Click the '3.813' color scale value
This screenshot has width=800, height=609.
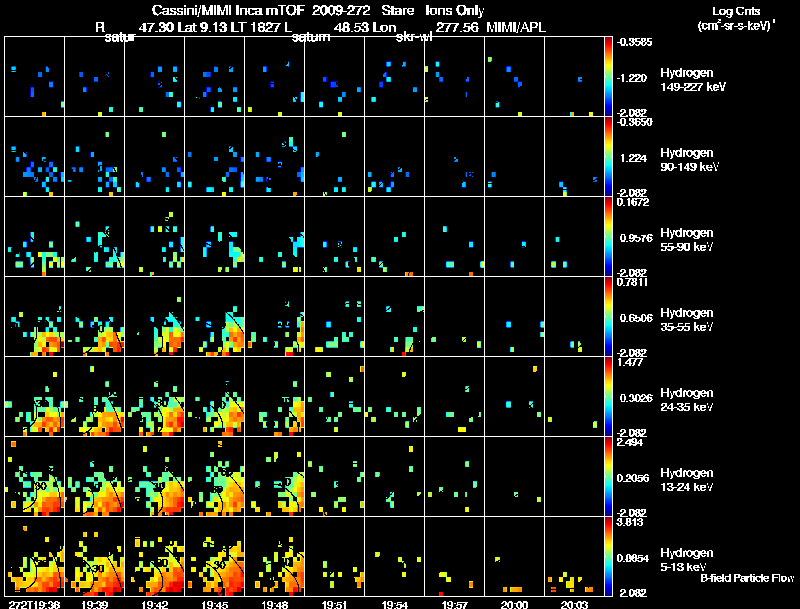coord(630,522)
